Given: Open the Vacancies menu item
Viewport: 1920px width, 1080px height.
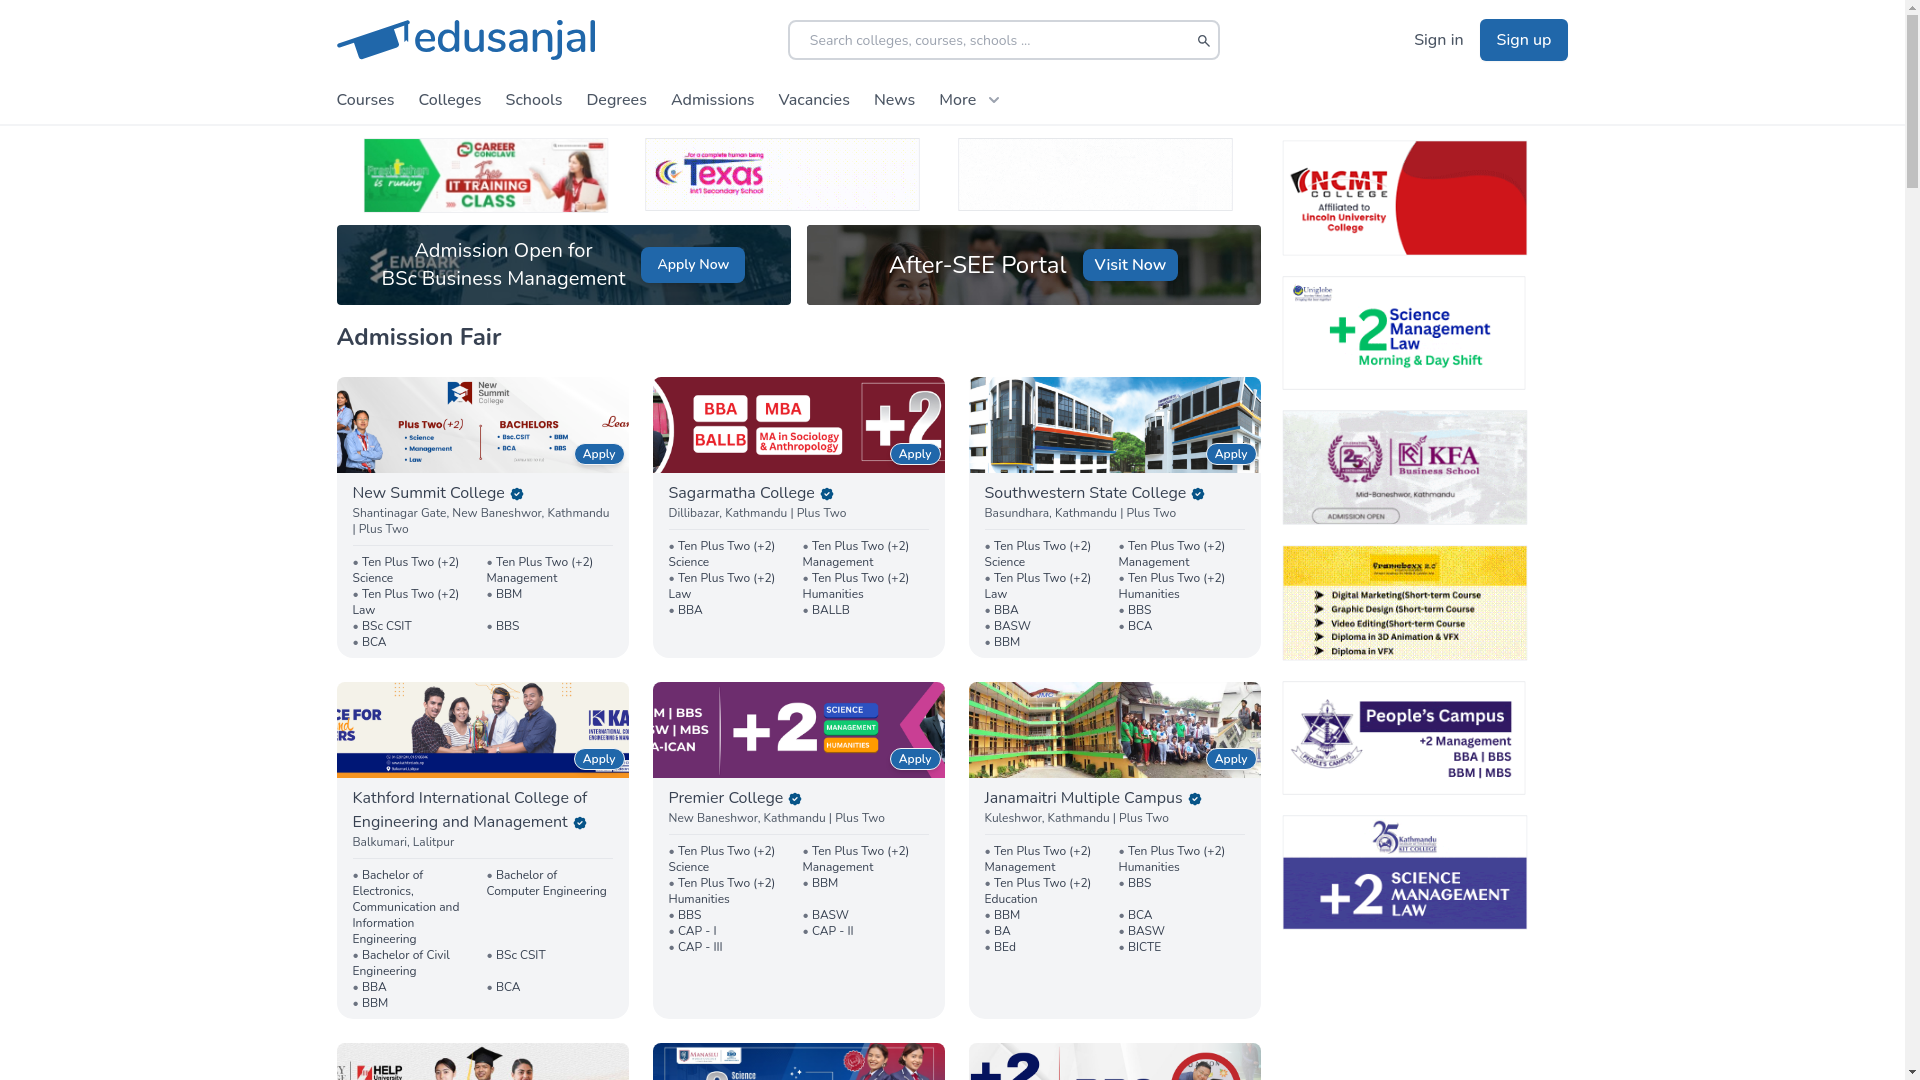Looking at the screenshot, I should [814, 100].
